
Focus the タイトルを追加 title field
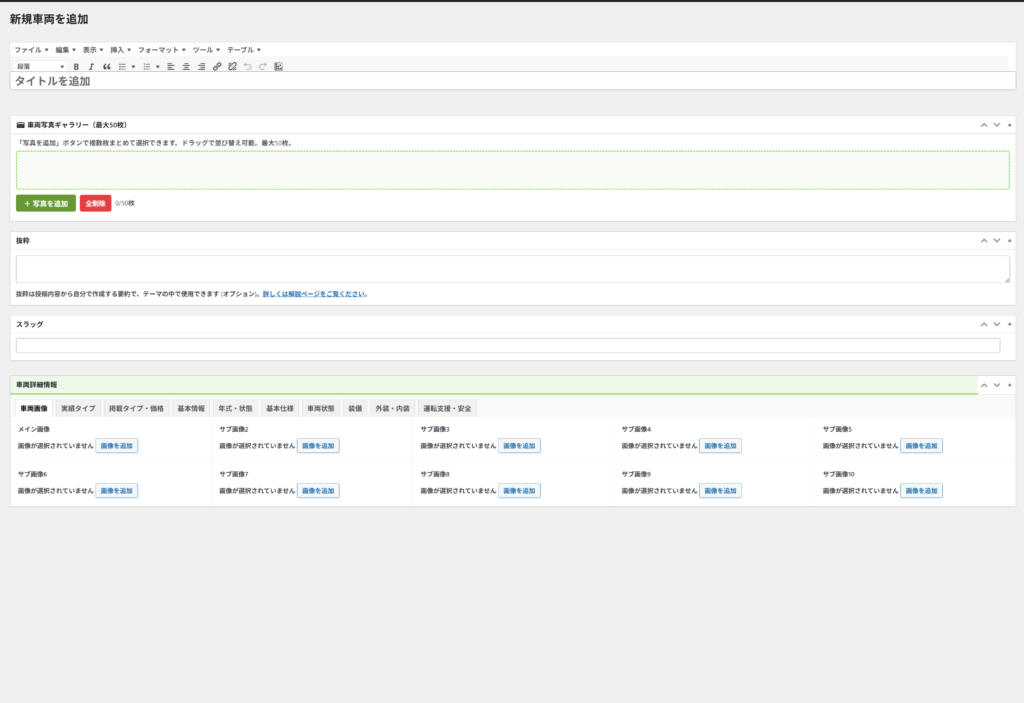(513, 81)
